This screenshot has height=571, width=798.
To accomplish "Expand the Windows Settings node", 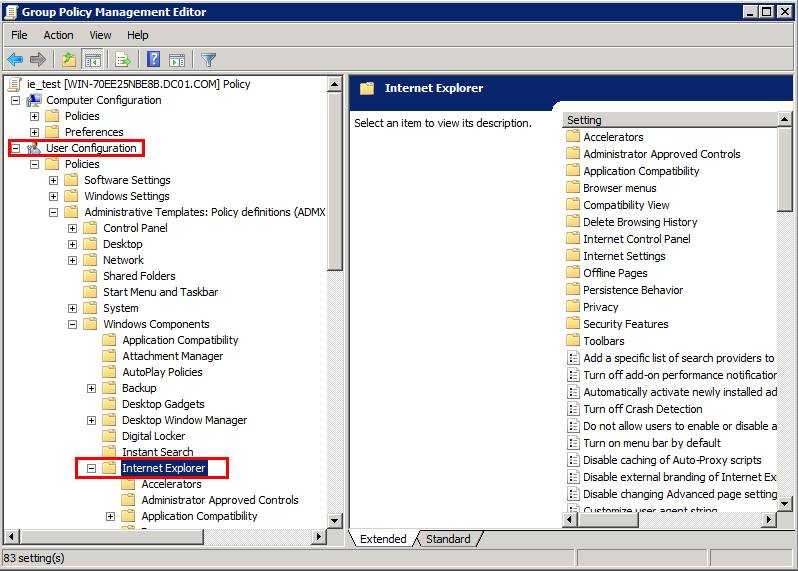I will (53, 196).
